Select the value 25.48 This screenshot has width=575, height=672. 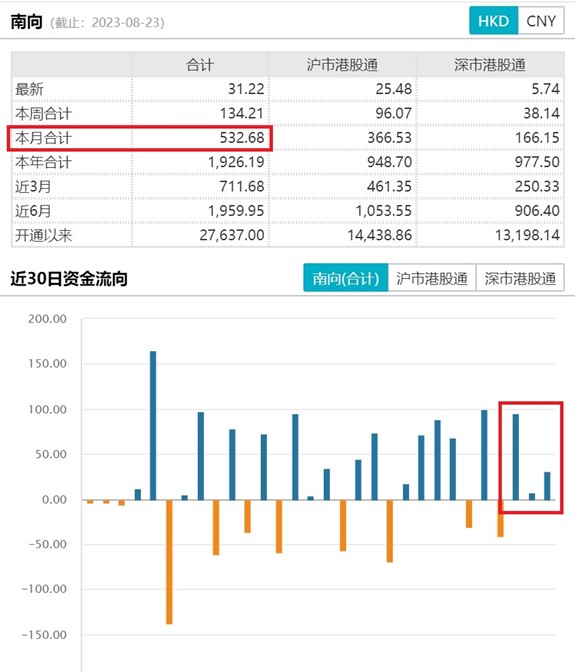[x=394, y=89]
